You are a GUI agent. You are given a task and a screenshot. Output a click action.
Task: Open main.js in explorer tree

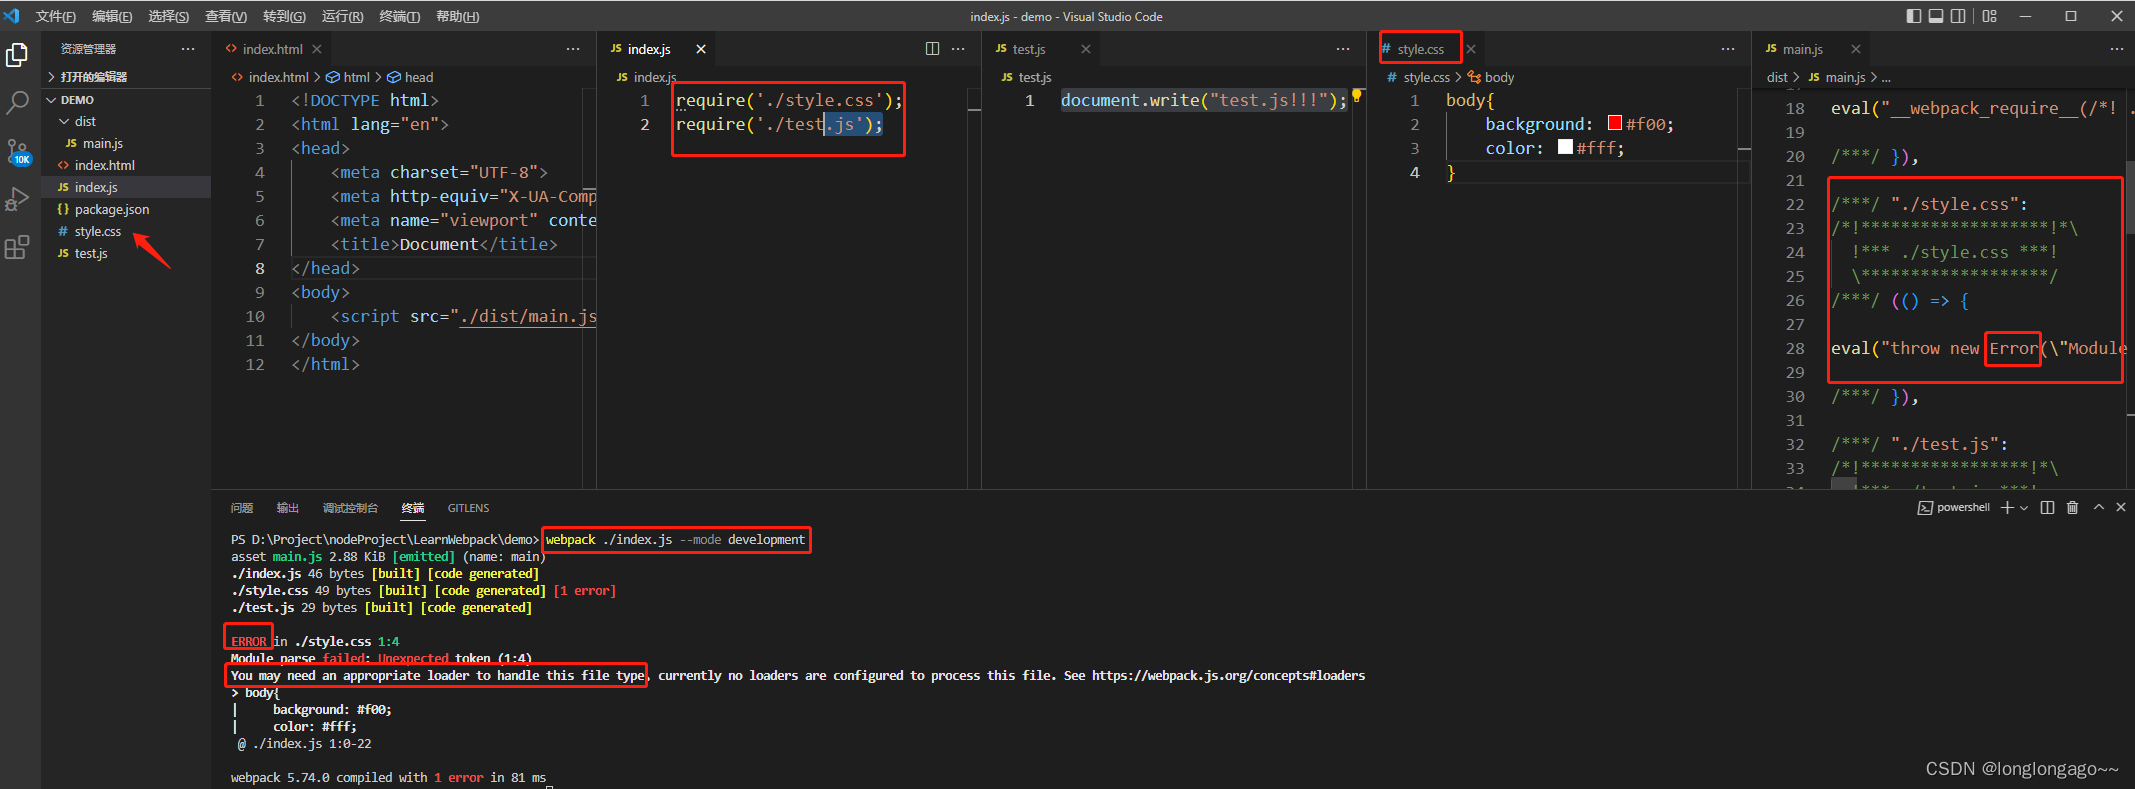(127, 144)
